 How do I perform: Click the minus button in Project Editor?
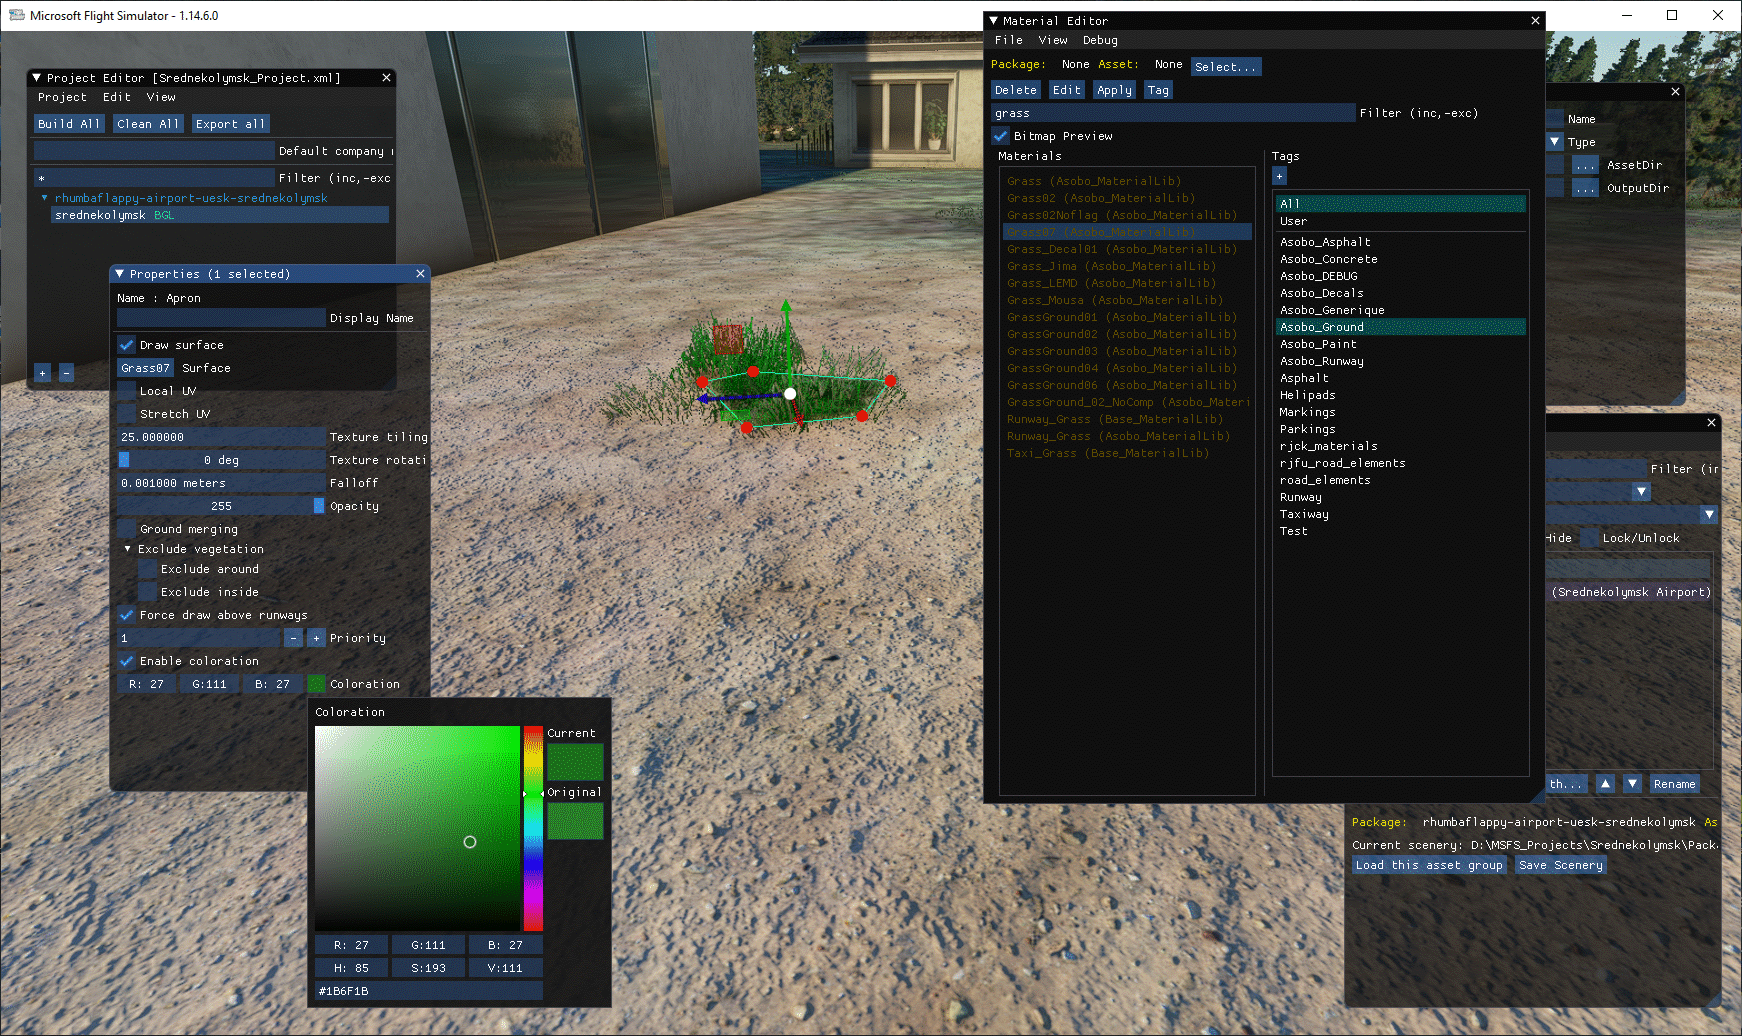66,373
